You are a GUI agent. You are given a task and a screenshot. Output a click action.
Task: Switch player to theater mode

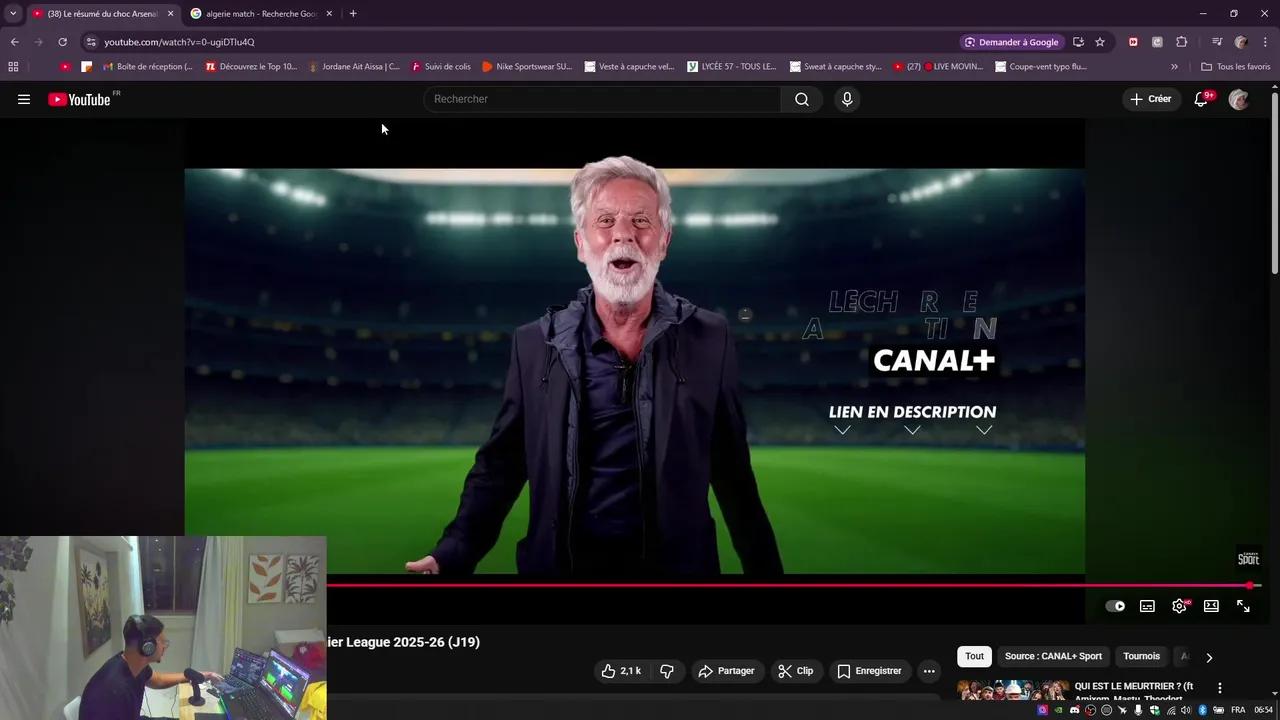[x=1211, y=606]
